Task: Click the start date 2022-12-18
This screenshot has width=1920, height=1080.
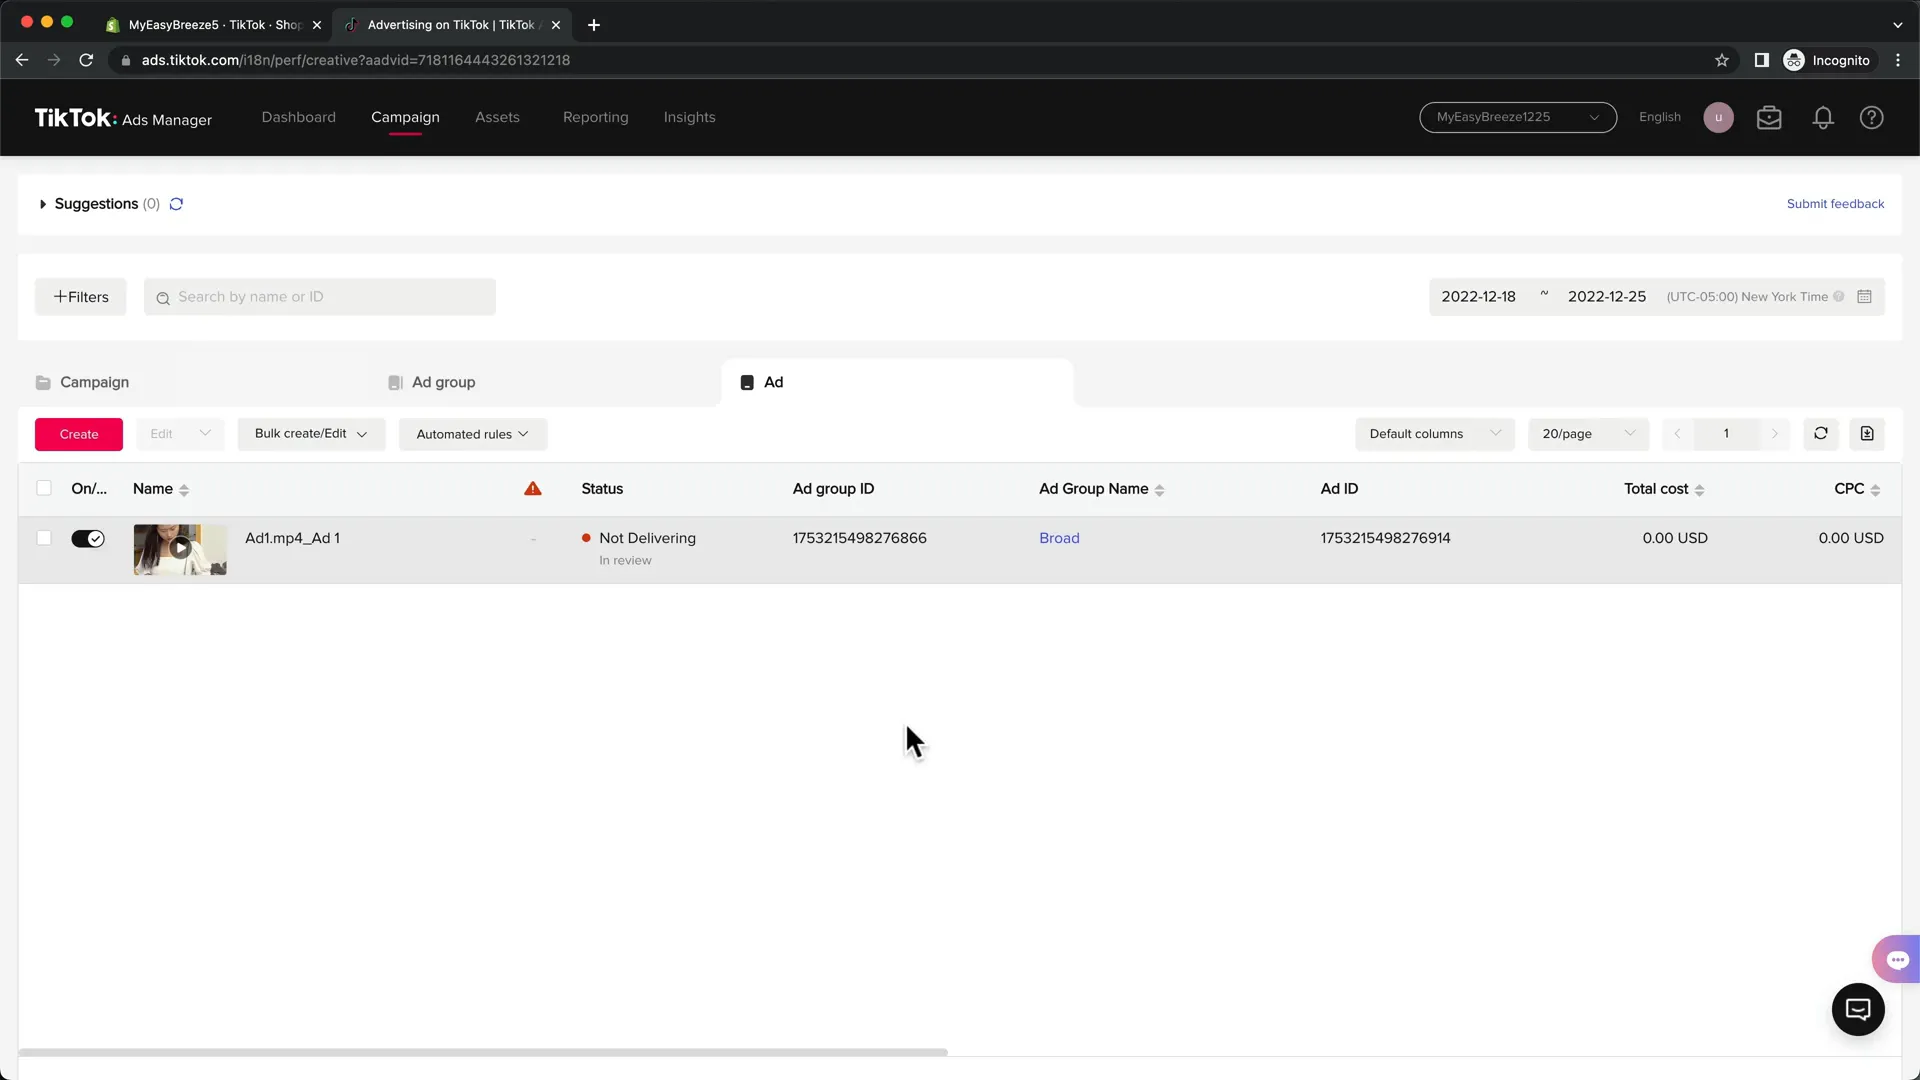Action: (x=1478, y=297)
